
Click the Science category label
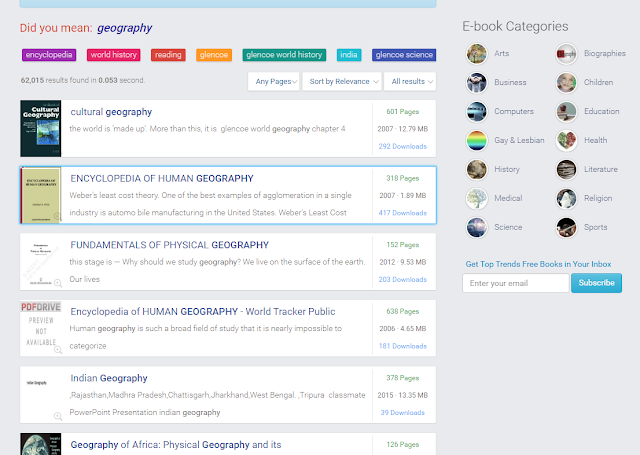(508, 227)
